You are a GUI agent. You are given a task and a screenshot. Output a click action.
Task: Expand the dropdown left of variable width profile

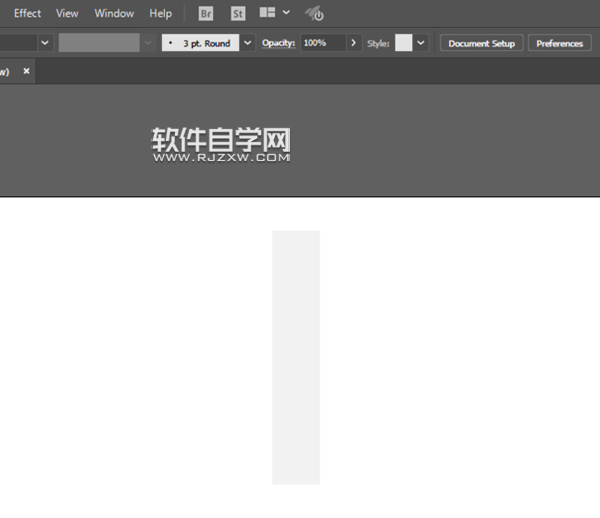[45, 43]
